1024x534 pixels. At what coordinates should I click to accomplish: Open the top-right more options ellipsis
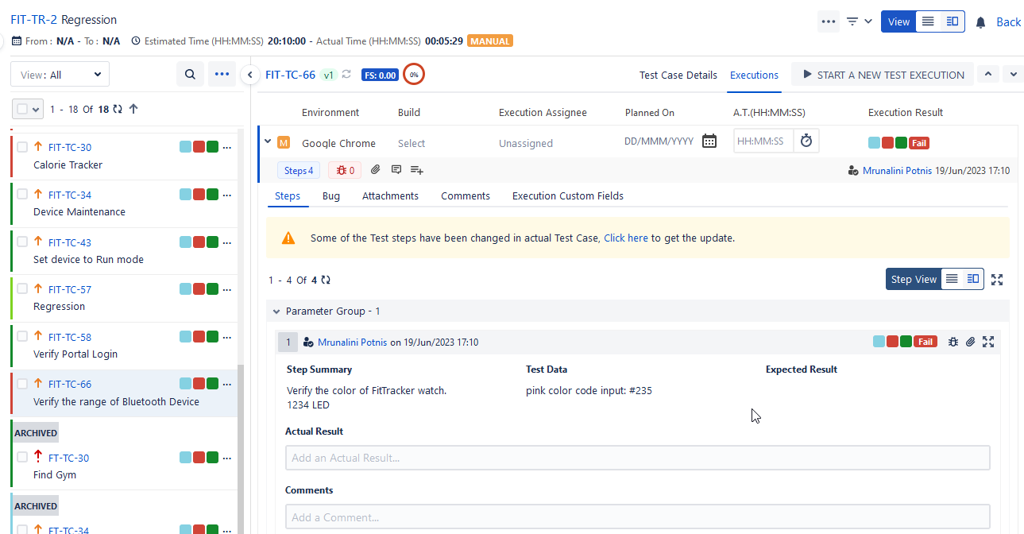tap(828, 22)
